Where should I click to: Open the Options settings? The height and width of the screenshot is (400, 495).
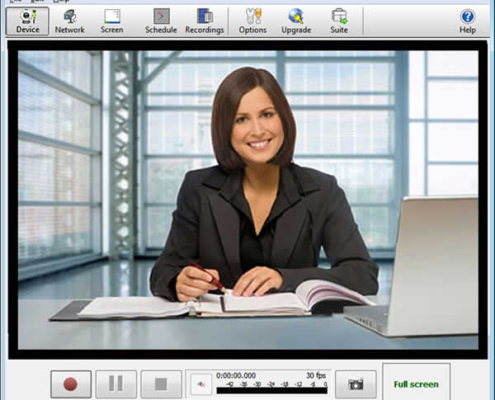pos(253,21)
